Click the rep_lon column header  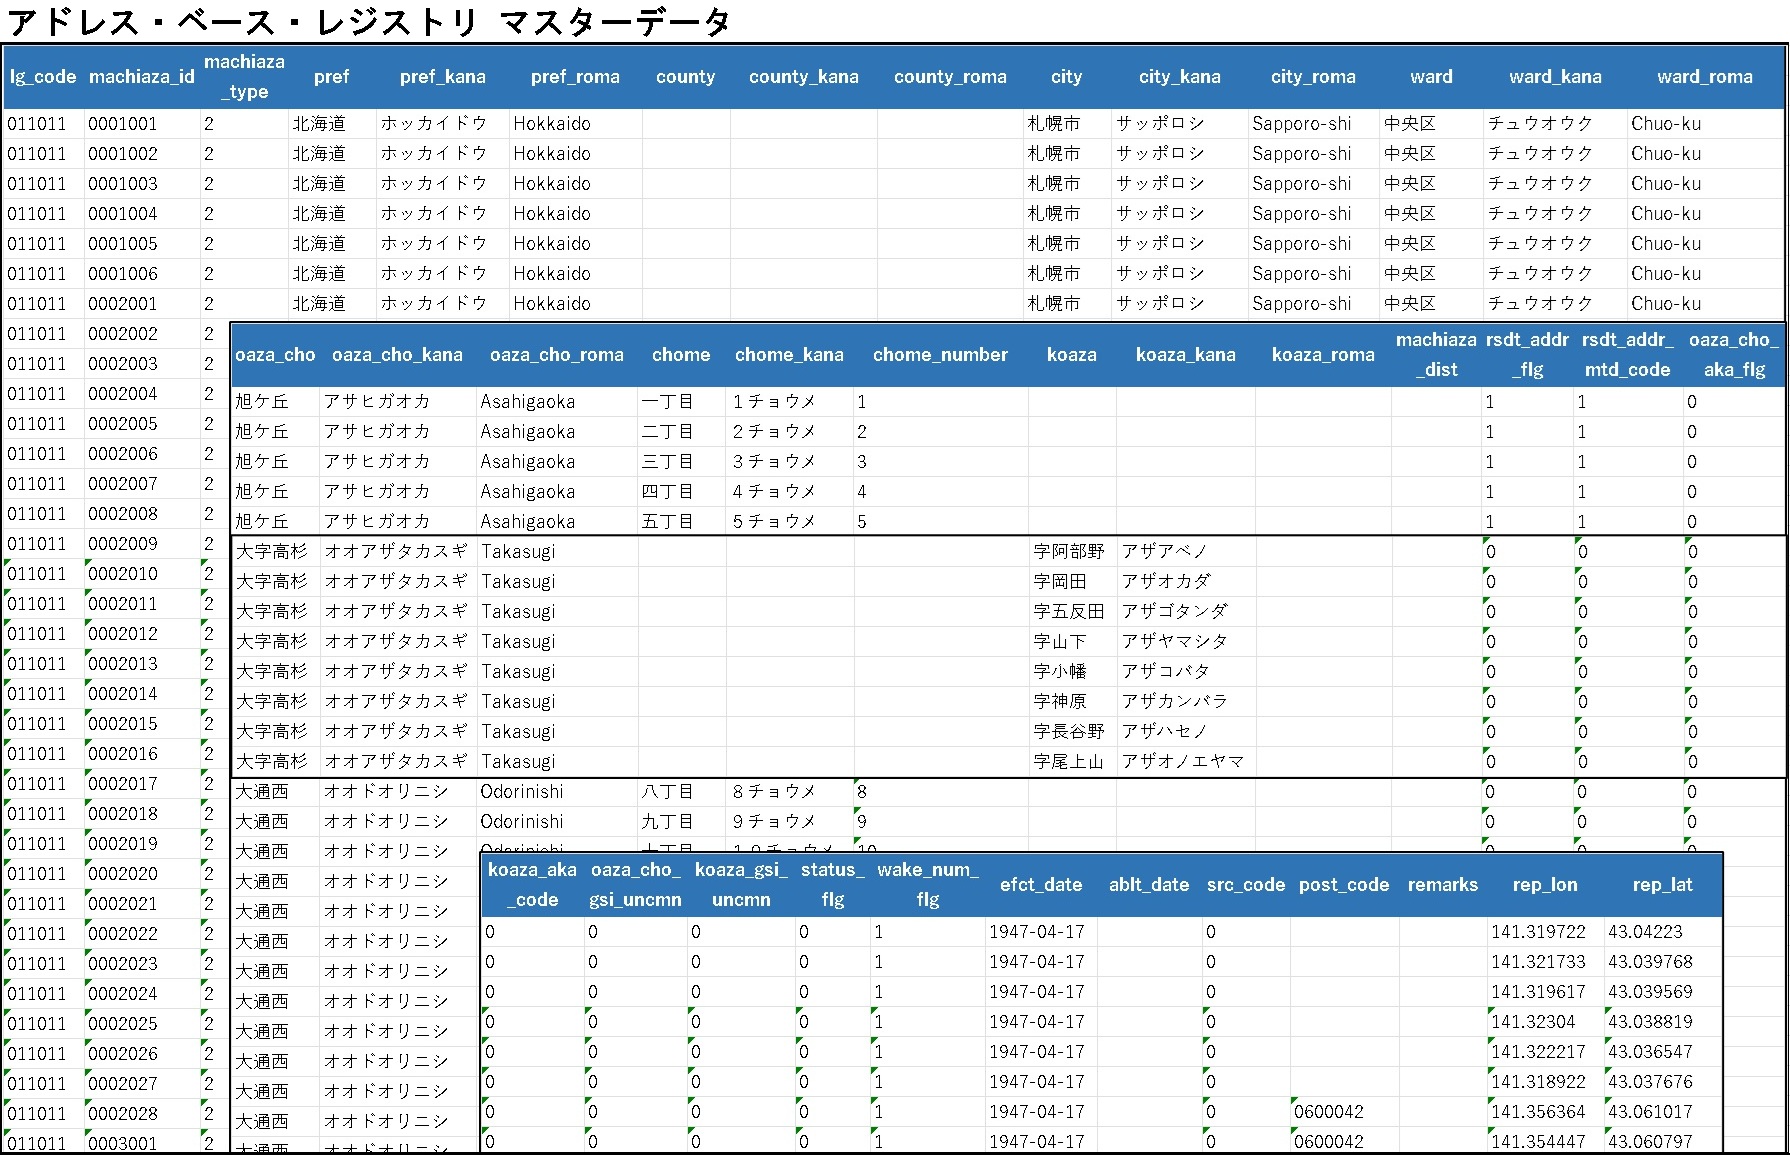(x=1544, y=885)
